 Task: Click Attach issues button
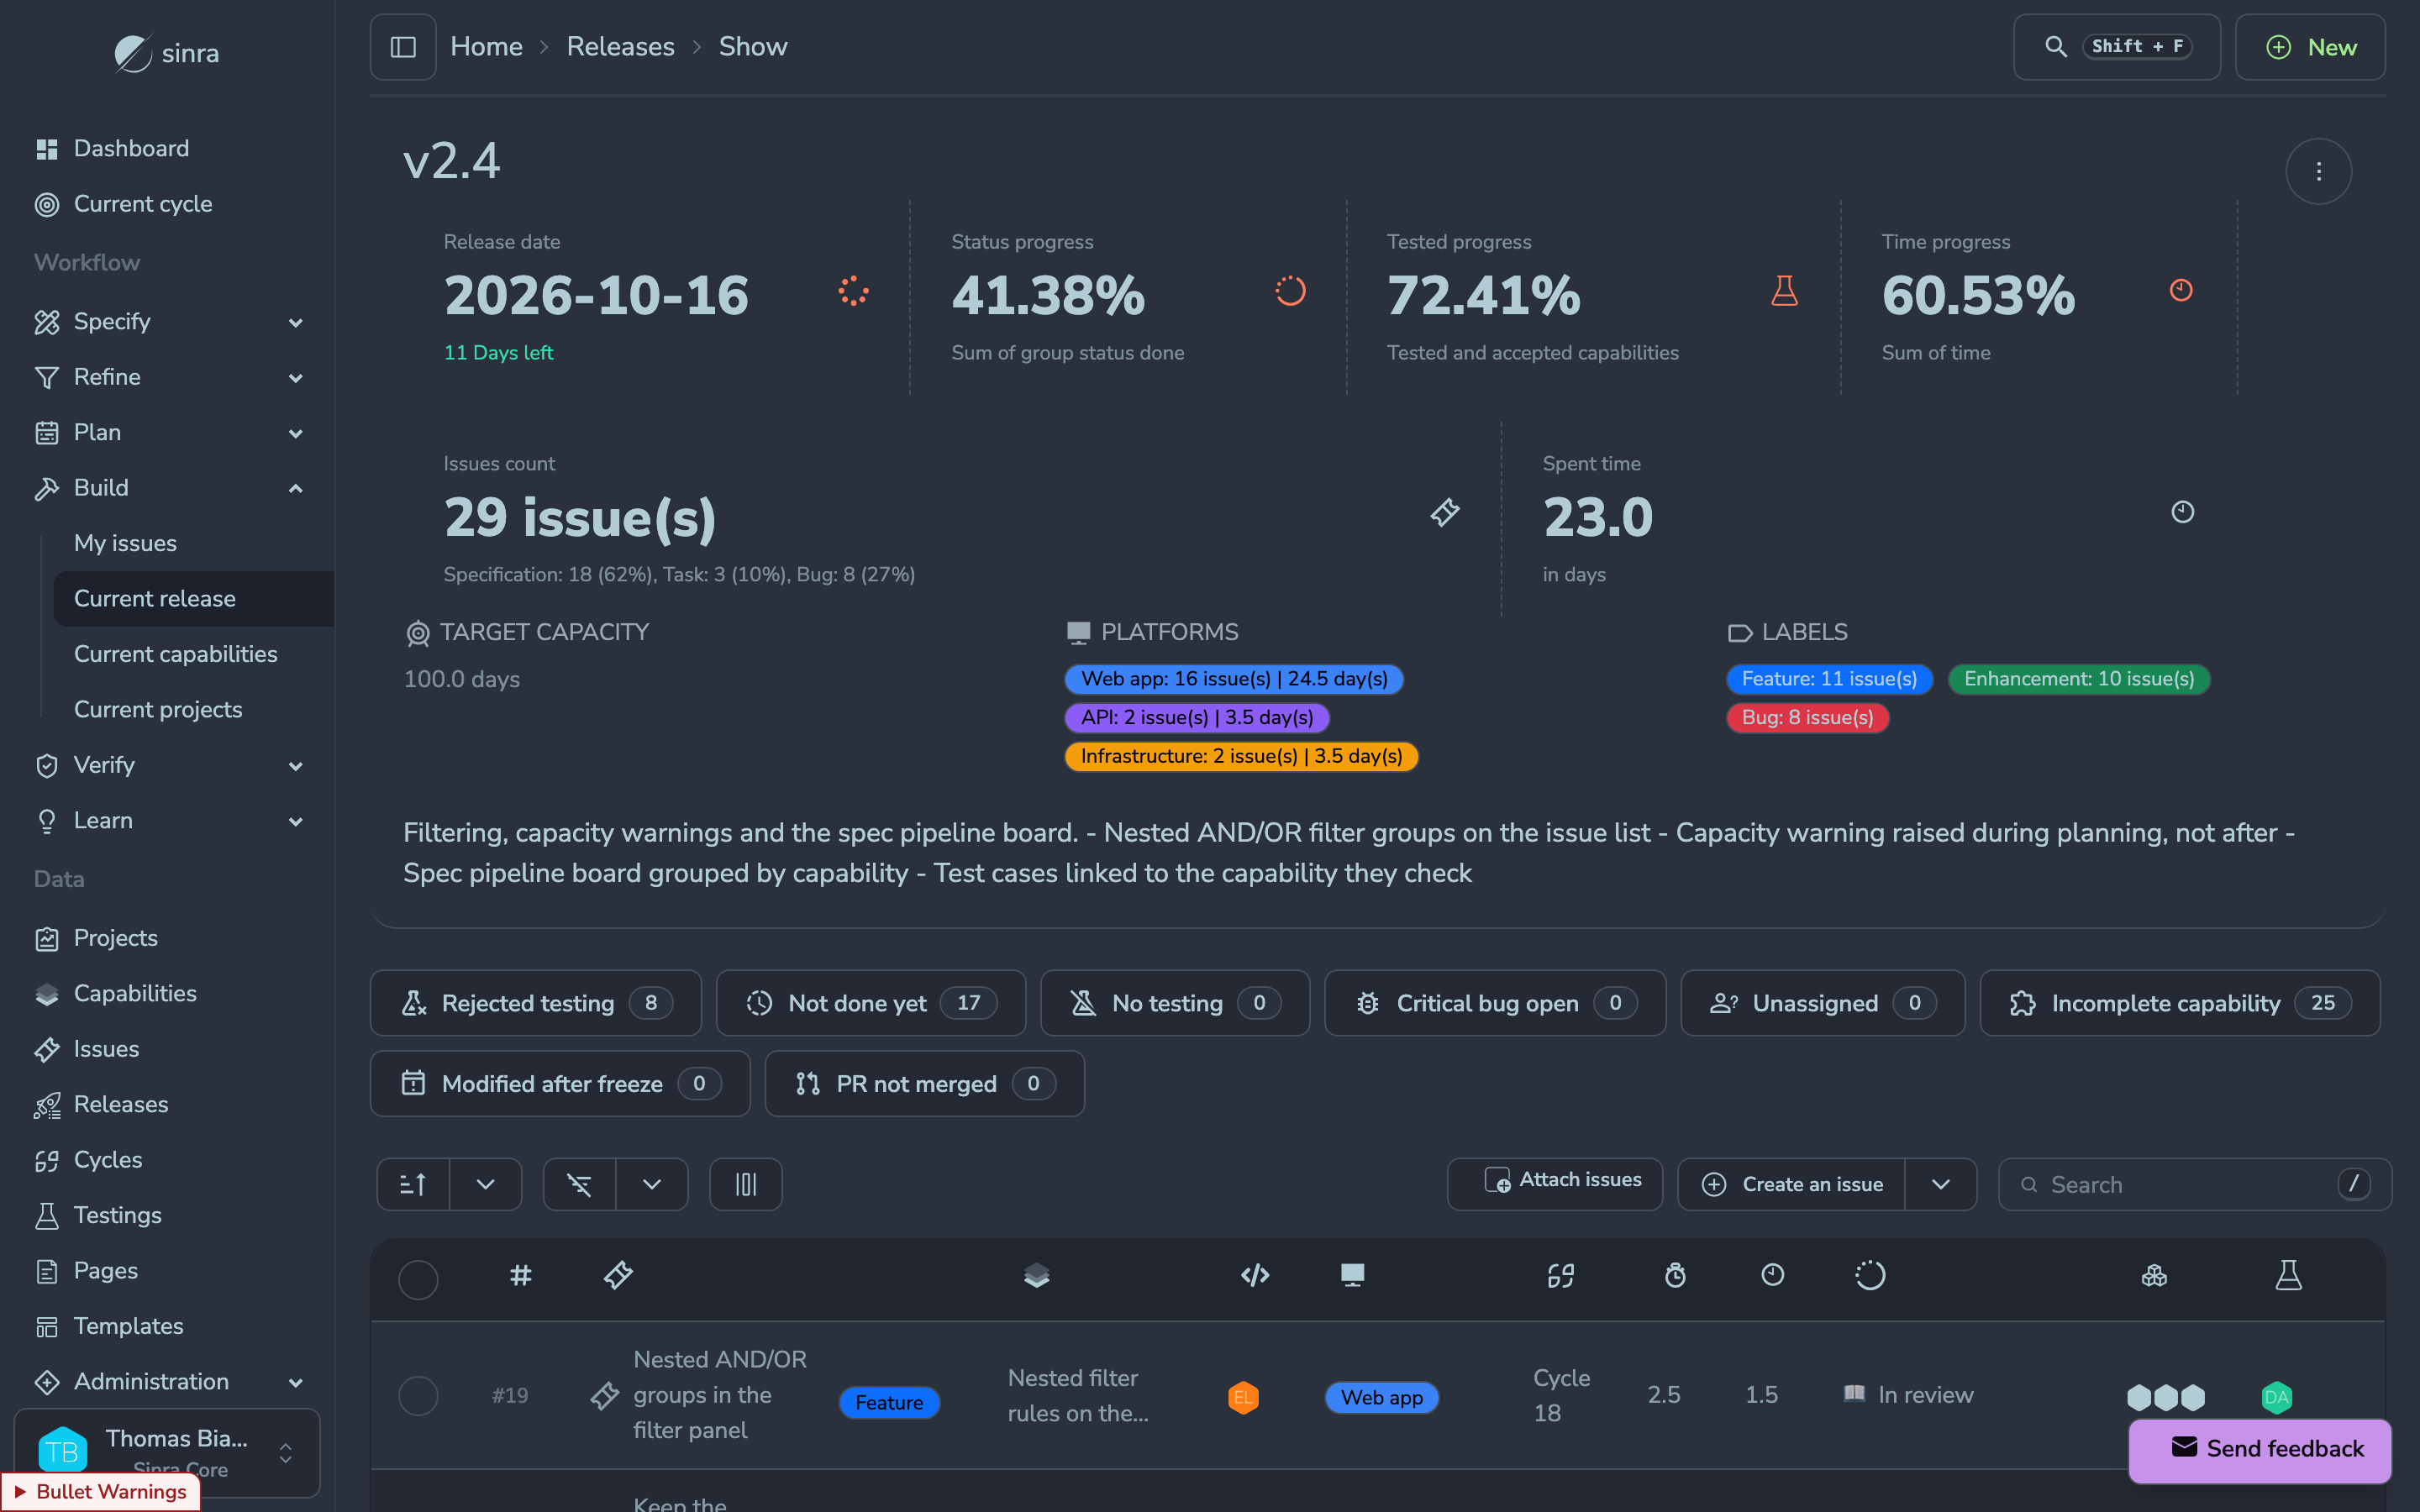[x=1555, y=1184]
